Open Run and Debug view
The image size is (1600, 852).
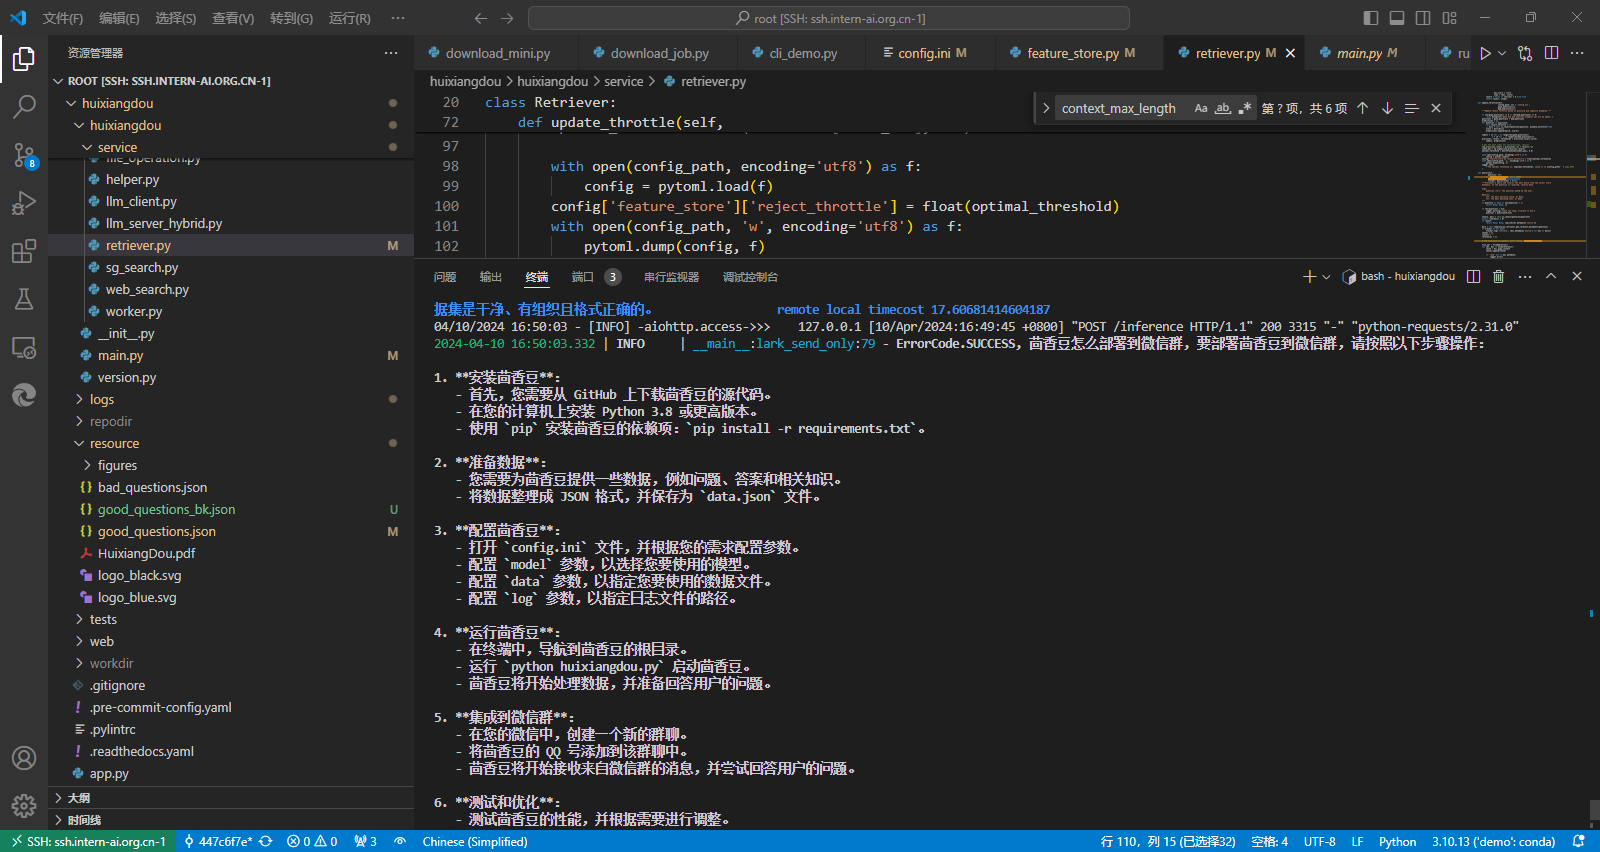point(24,203)
